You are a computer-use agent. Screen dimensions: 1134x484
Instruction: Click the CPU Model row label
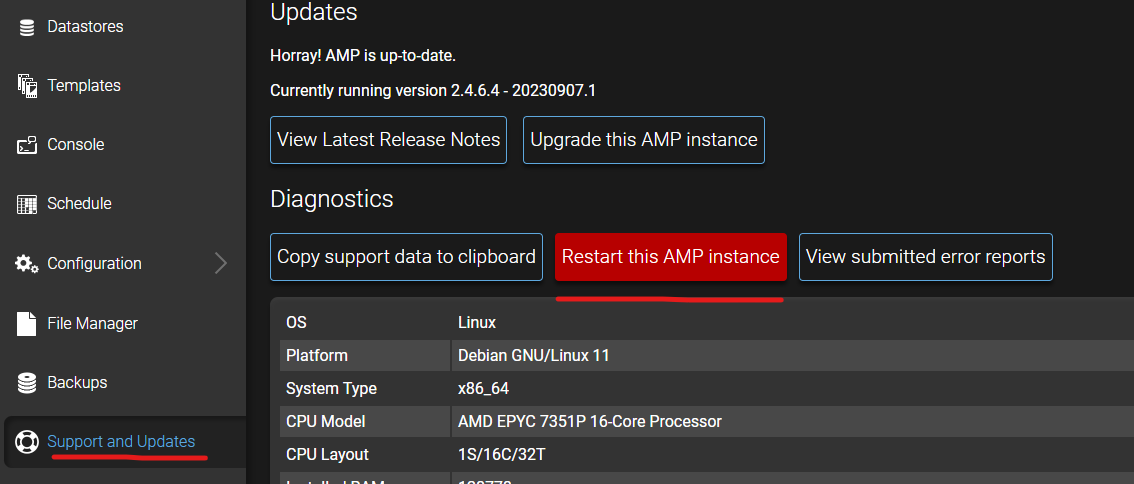pyautogui.click(x=325, y=421)
